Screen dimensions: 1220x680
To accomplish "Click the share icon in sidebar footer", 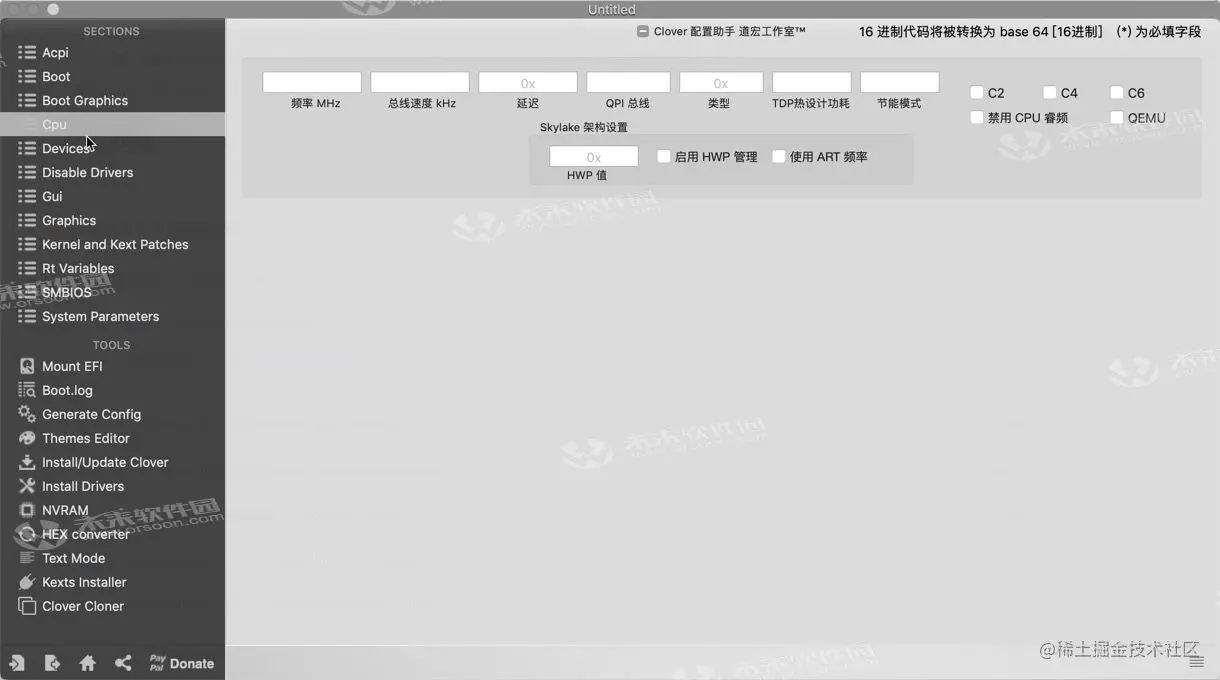I will pyautogui.click(x=123, y=663).
